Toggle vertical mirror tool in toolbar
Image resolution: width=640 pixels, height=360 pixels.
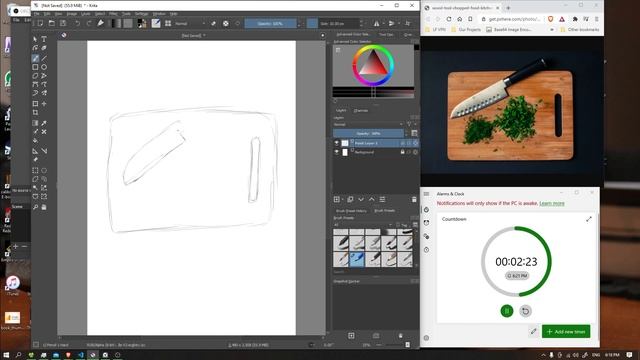pyautogui.click(x=391, y=23)
